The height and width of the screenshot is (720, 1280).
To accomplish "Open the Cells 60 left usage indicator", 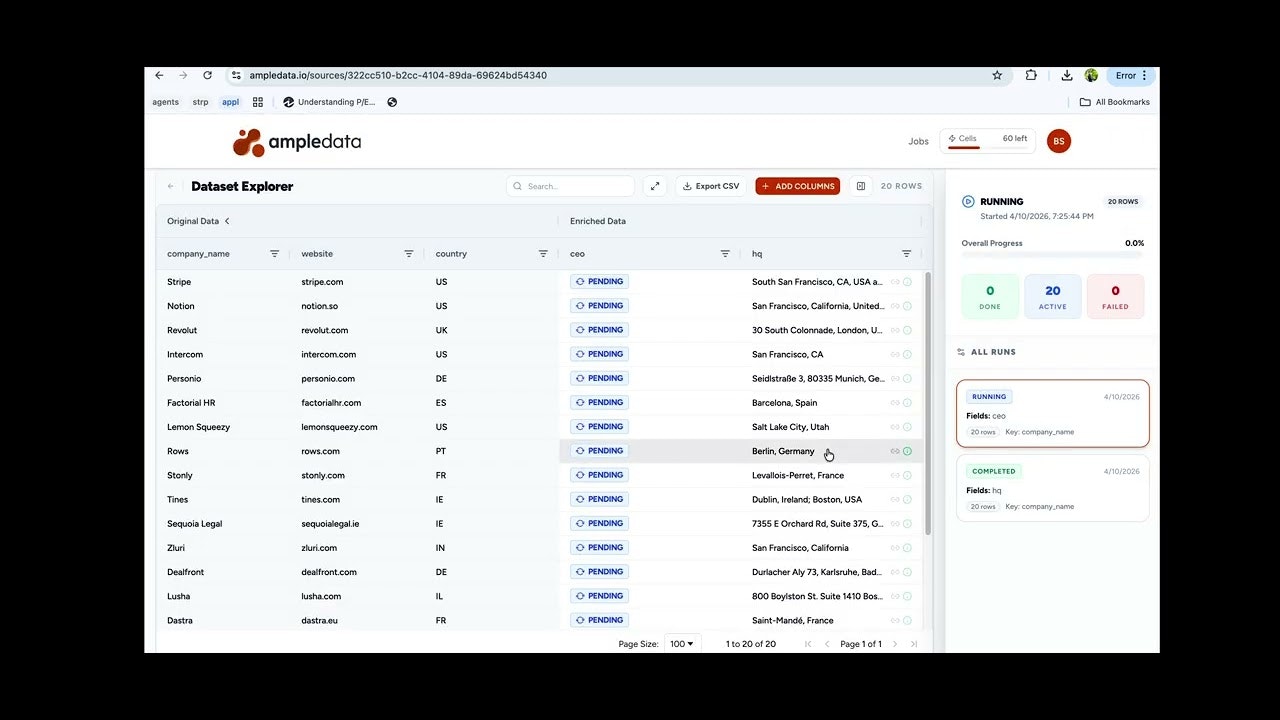I will 987,141.
